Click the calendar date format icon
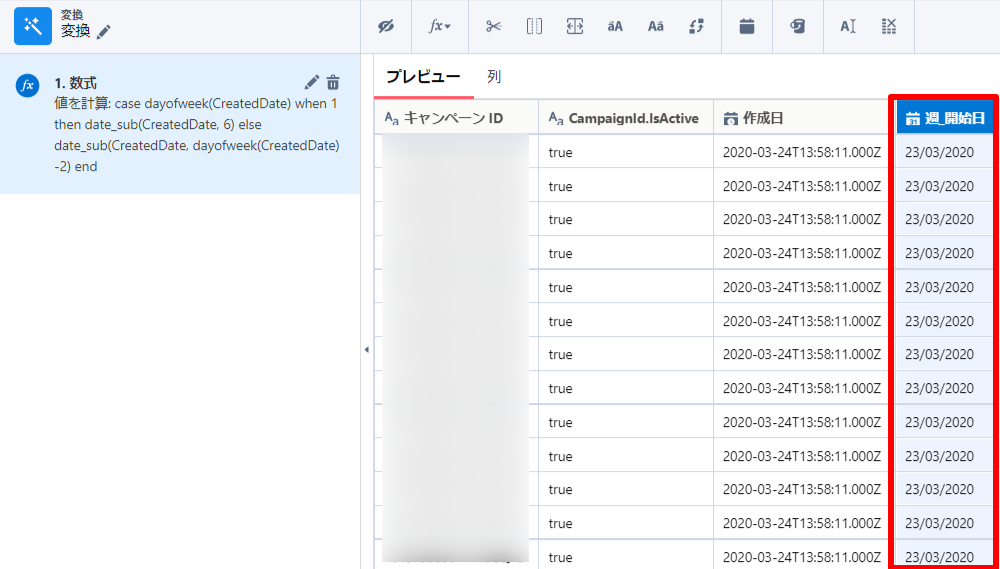This screenshot has width=1000, height=569. [747, 27]
